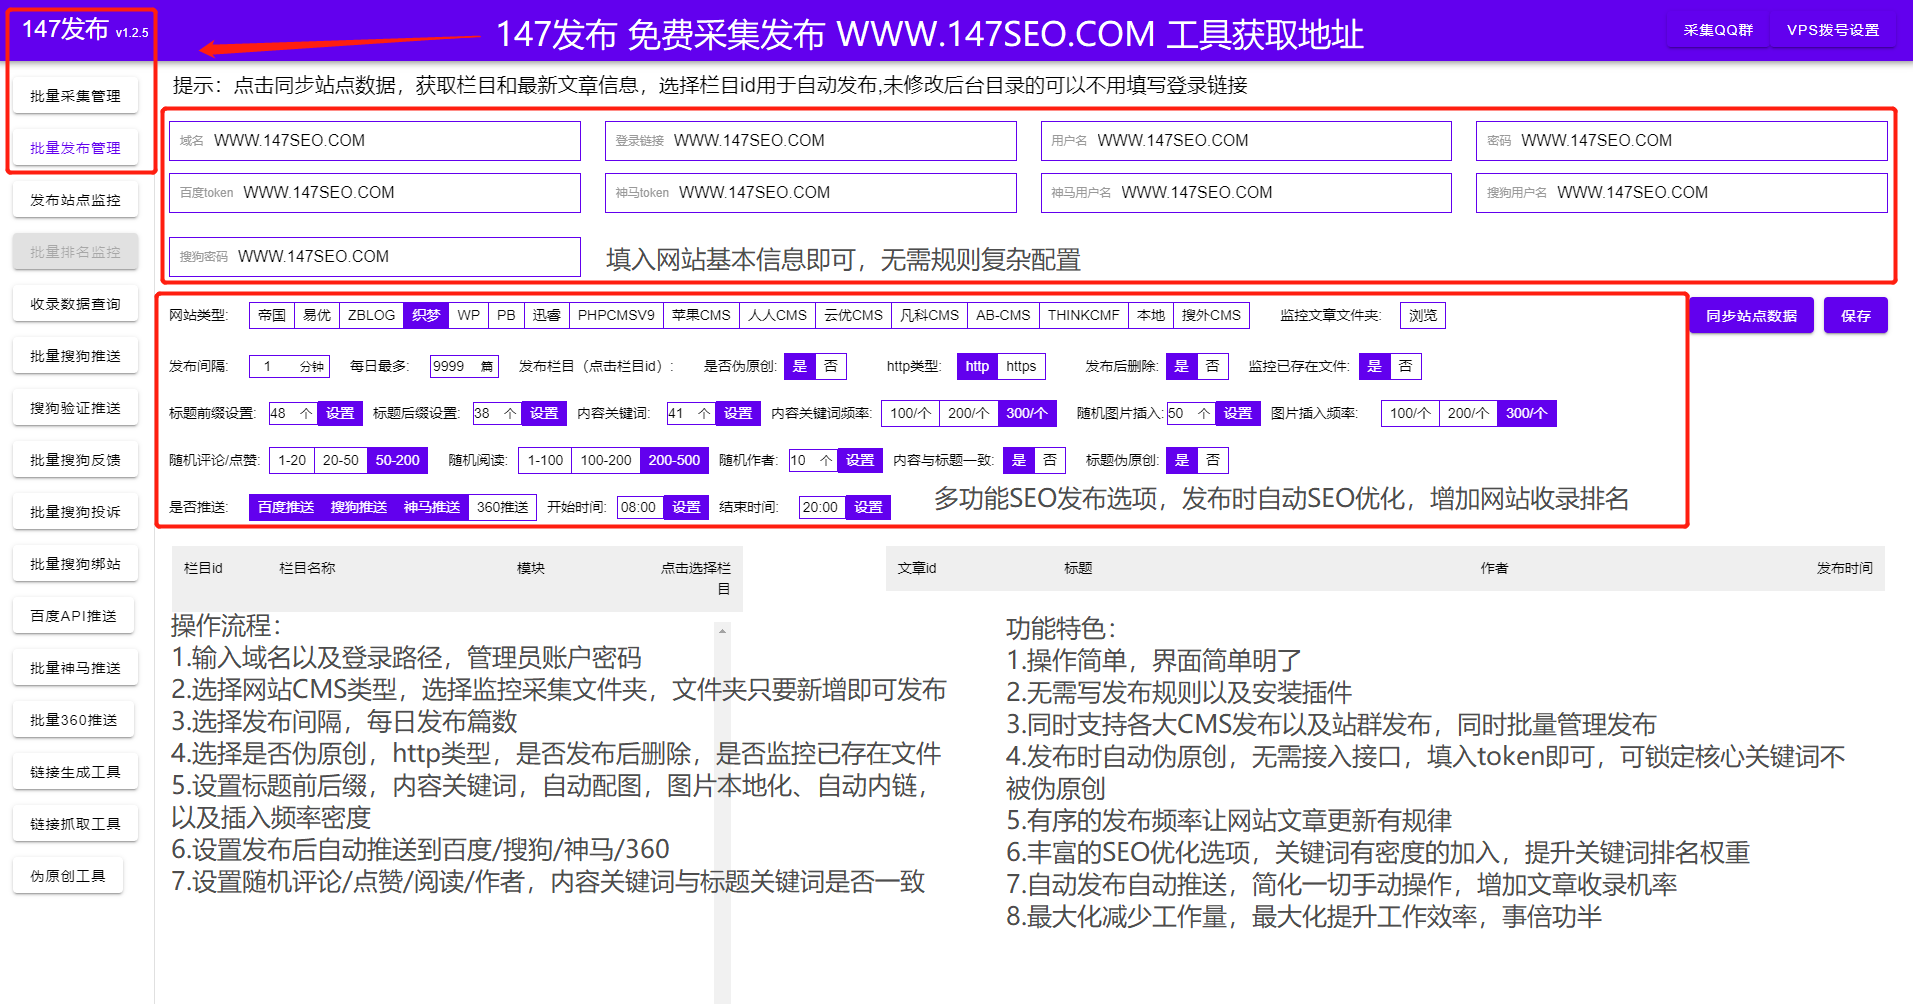Select 收录数据查询 from the sidebar
The width and height of the screenshot is (1913, 1004).
[74, 303]
